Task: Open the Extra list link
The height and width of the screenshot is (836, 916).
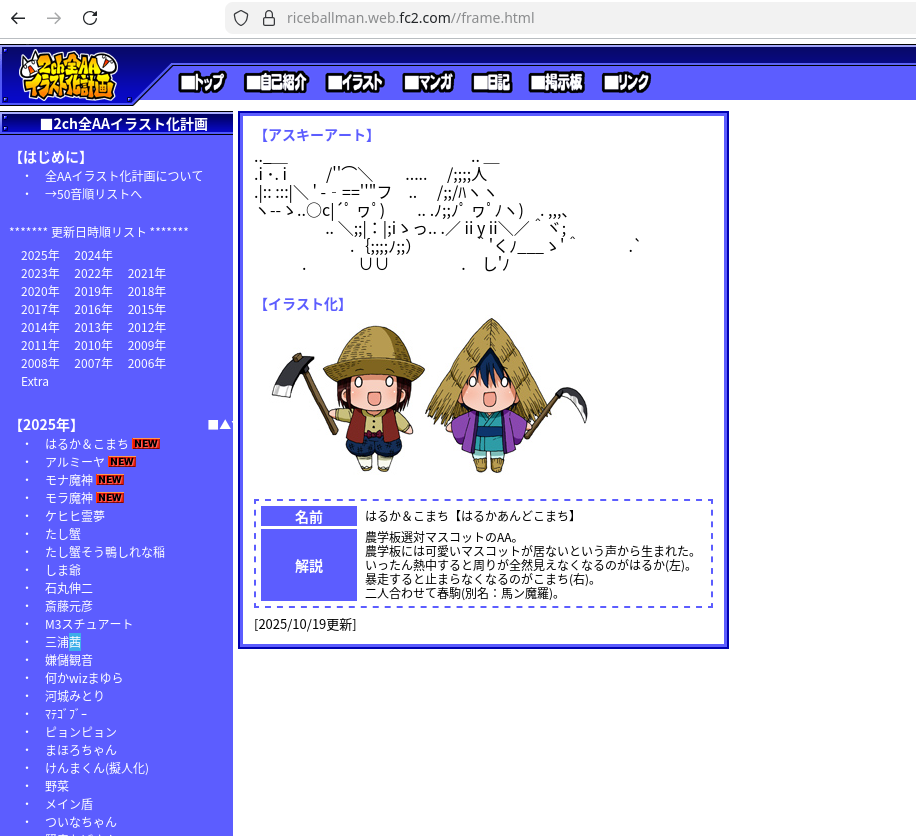Action: tap(34, 381)
